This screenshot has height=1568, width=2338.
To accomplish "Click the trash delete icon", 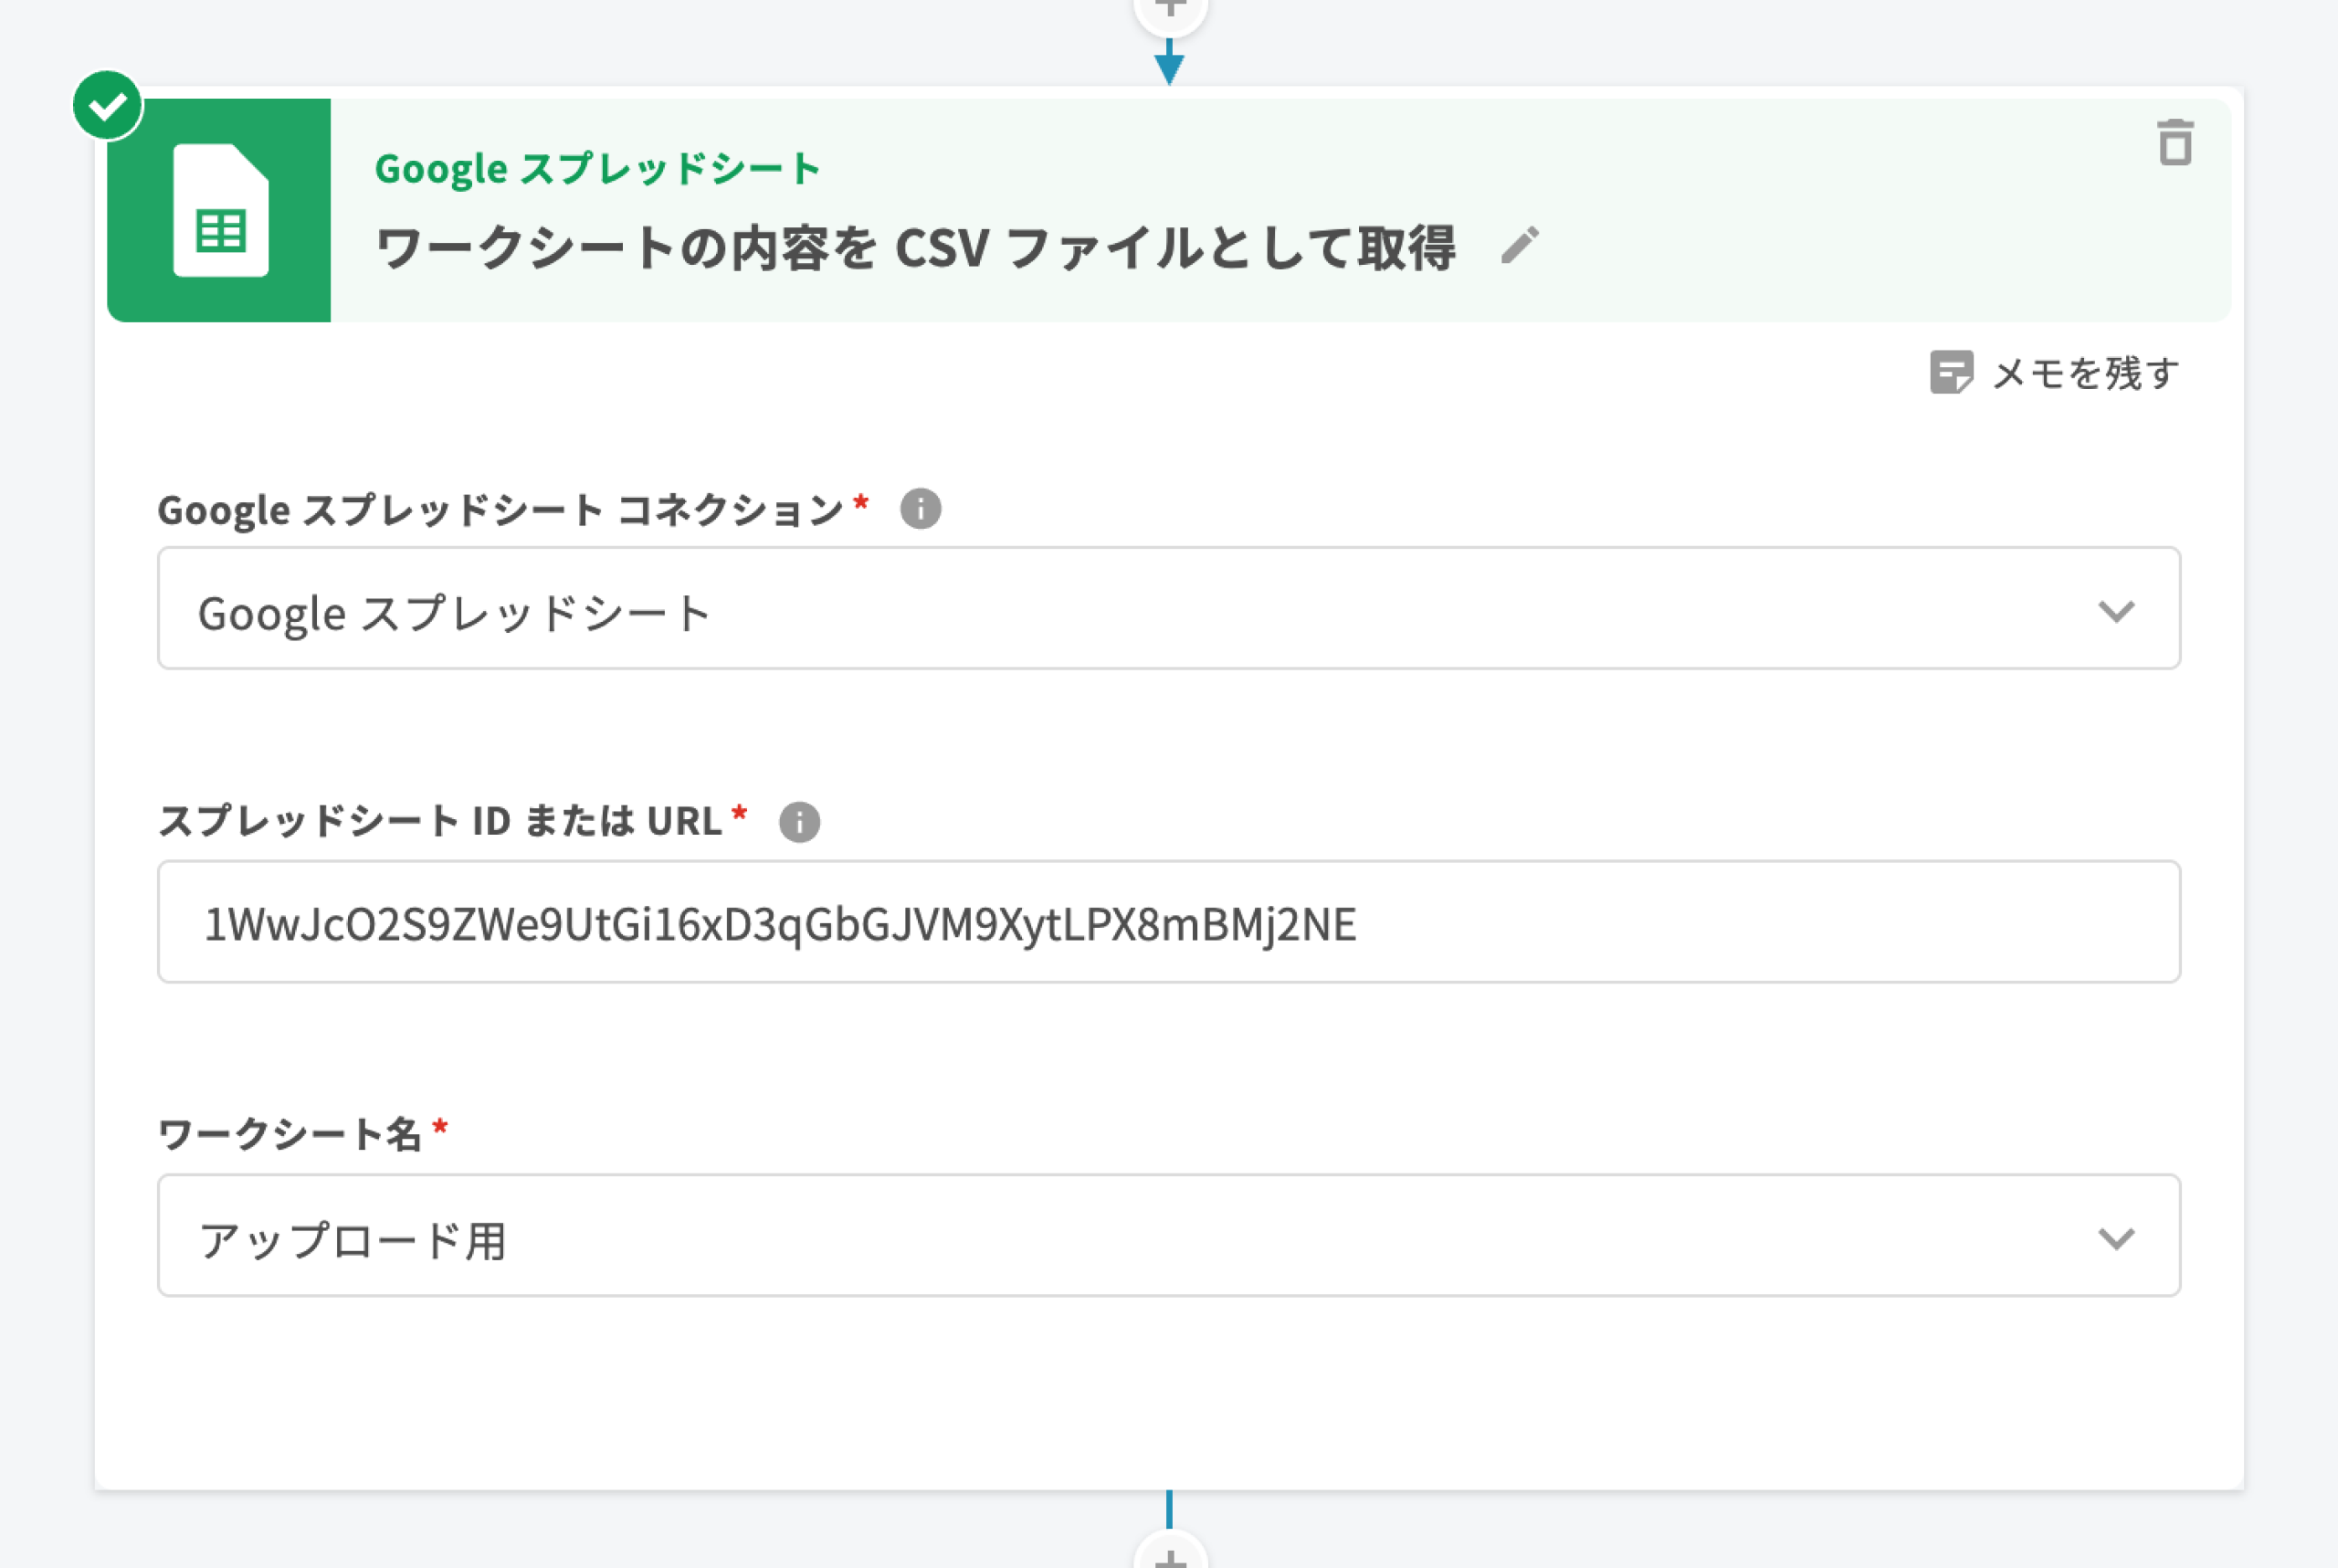I will pyautogui.click(x=2174, y=143).
